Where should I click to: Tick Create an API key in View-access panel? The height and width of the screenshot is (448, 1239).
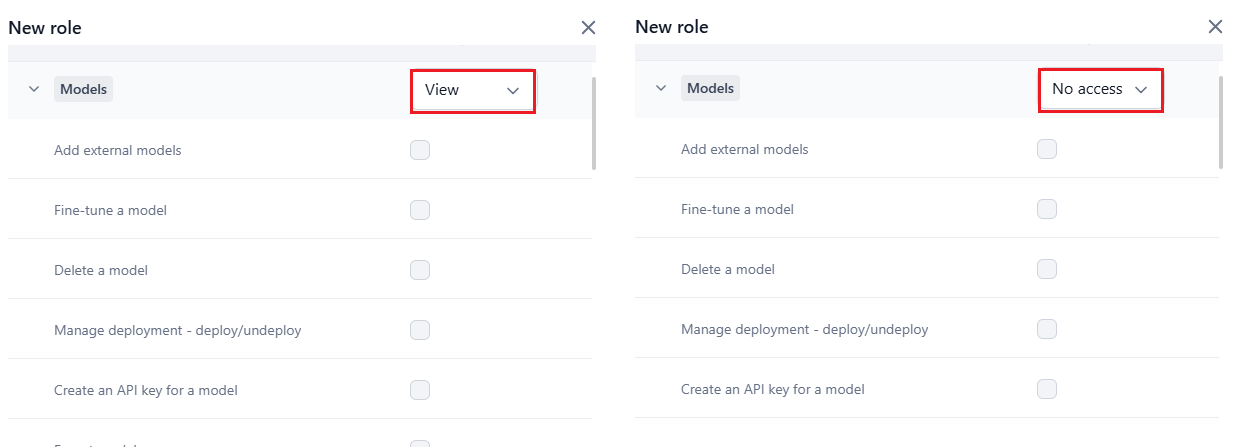tap(420, 390)
